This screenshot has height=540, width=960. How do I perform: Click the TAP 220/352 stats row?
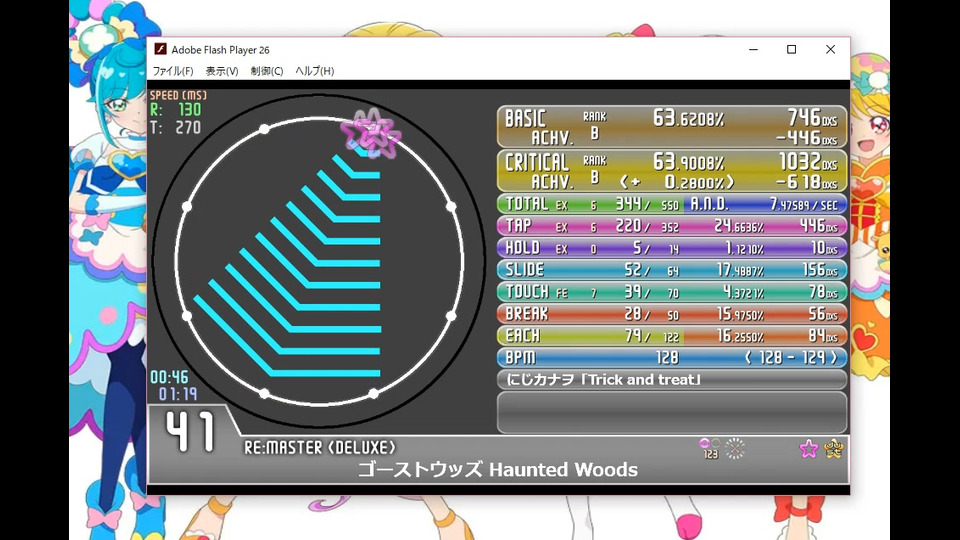(672, 226)
